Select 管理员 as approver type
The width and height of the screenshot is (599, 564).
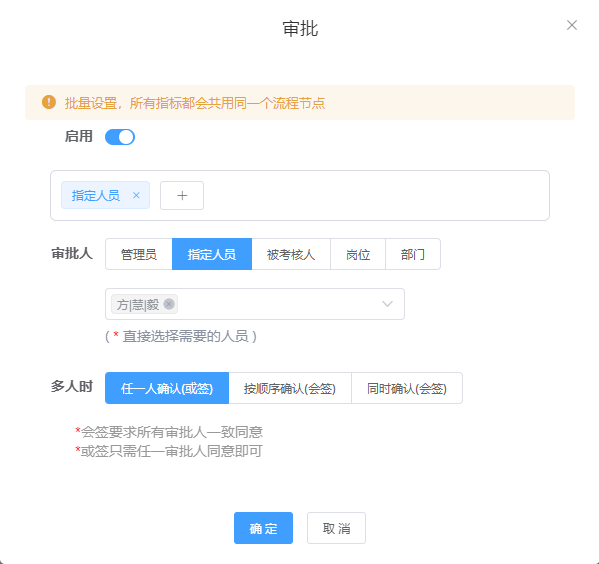[x=139, y=254]
